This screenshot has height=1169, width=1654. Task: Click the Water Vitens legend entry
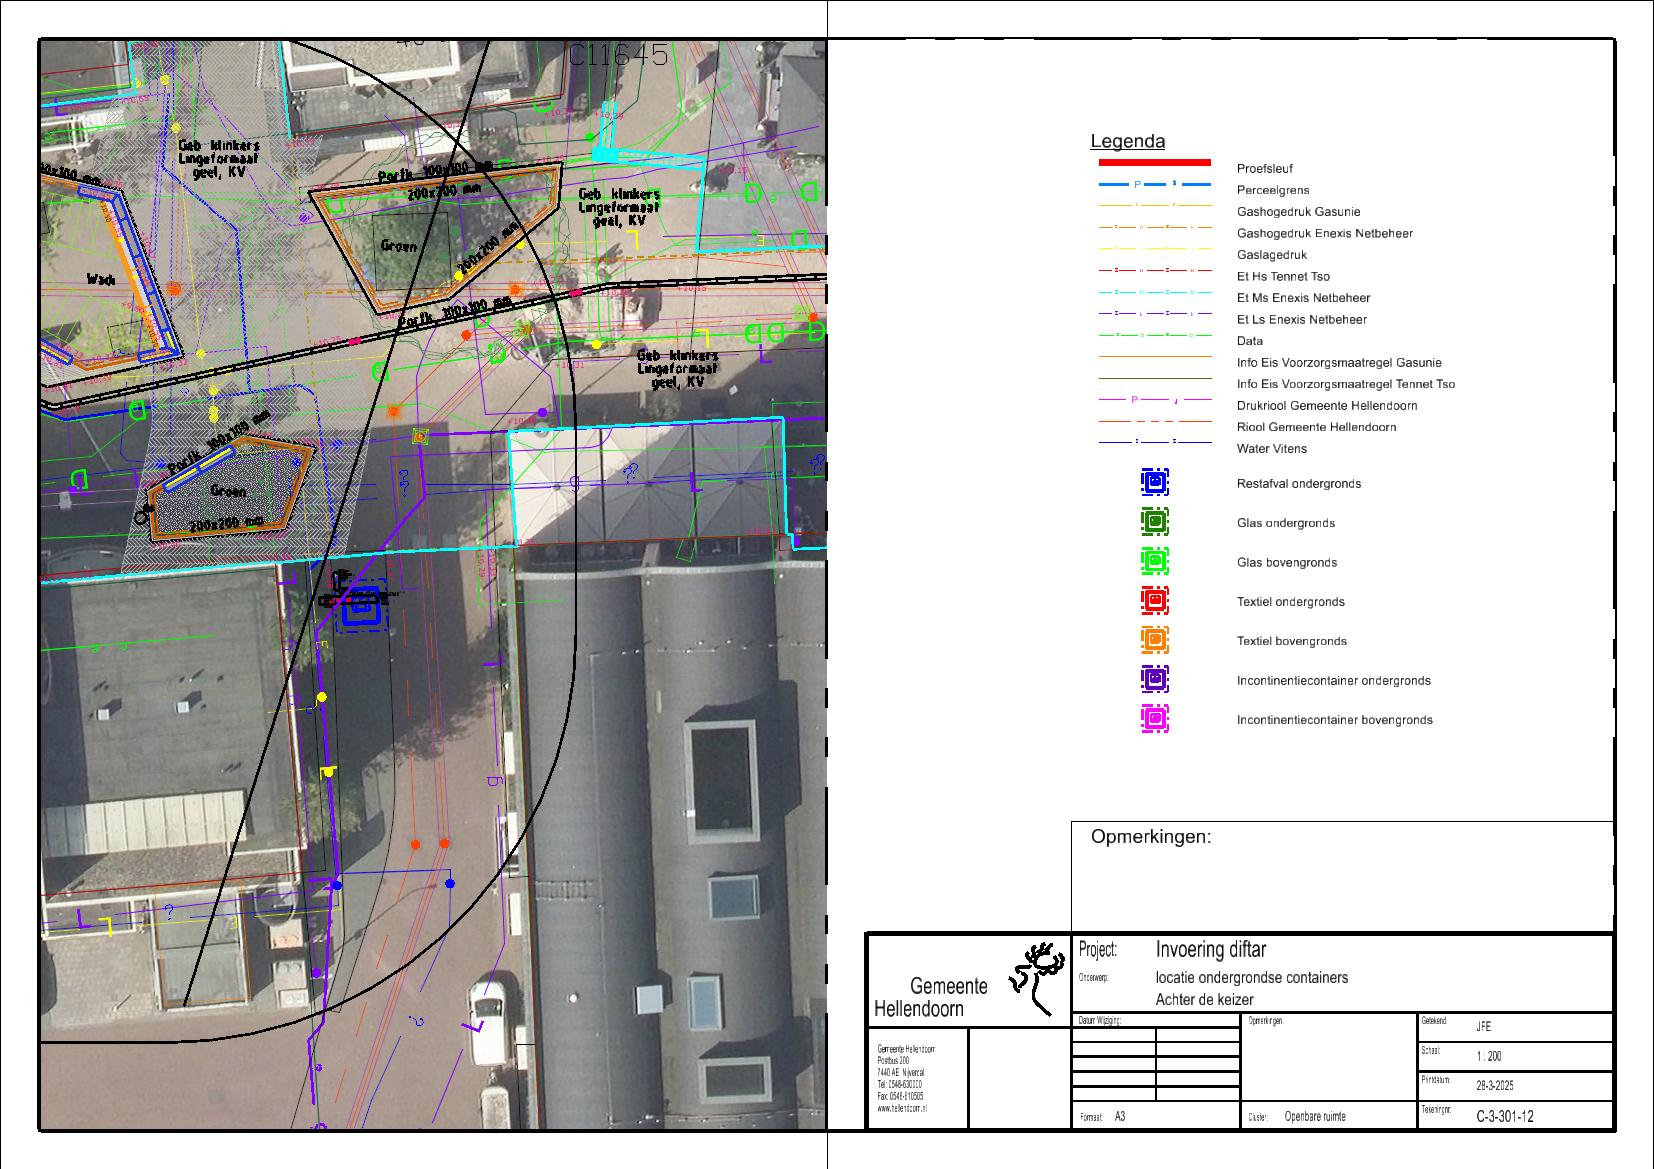coord(1271,449)
